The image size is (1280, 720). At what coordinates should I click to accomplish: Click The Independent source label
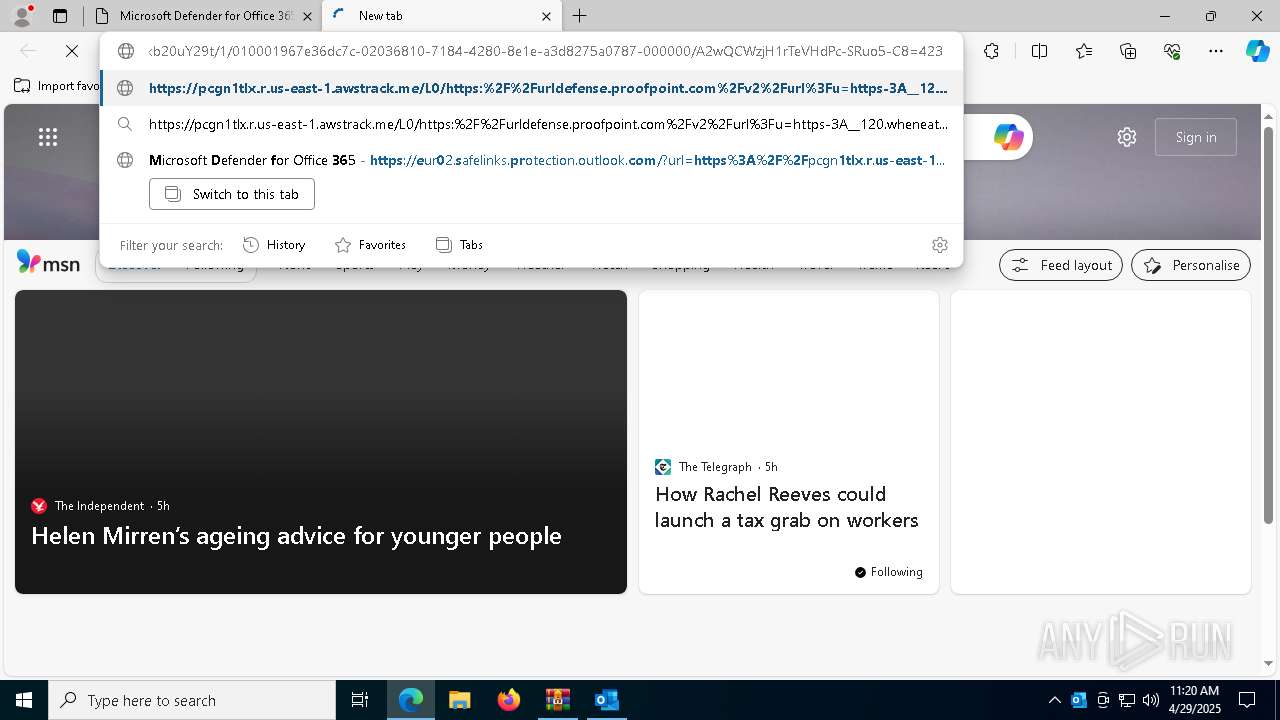[x=99, y=506]
